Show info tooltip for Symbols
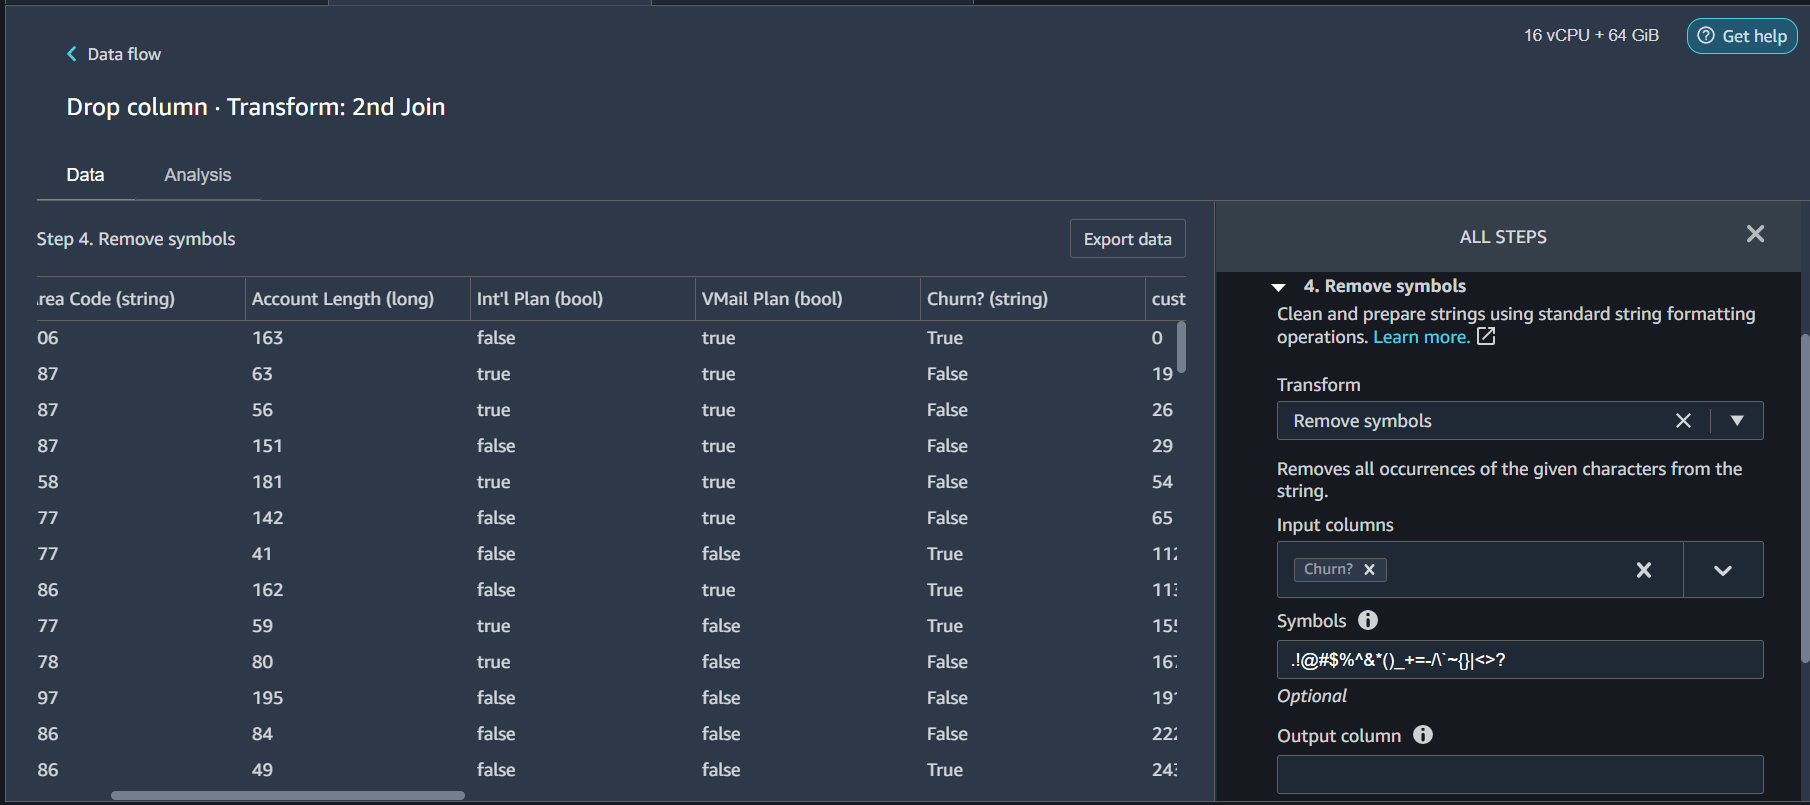Viewport: 1810px width, 805px height. (x=1368, y=620)
